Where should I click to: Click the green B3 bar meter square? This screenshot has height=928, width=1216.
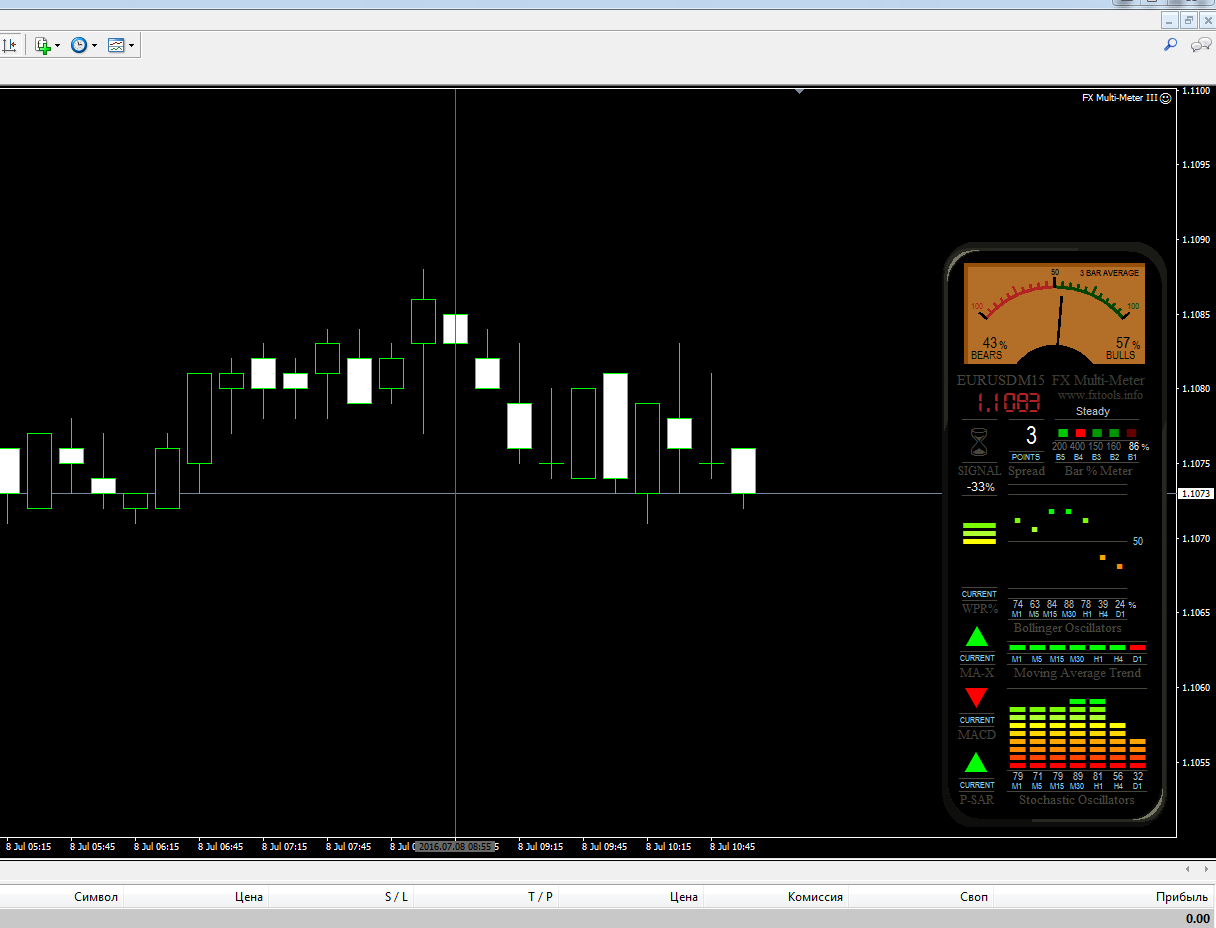pyautogui.click(x=1097, y=433)
